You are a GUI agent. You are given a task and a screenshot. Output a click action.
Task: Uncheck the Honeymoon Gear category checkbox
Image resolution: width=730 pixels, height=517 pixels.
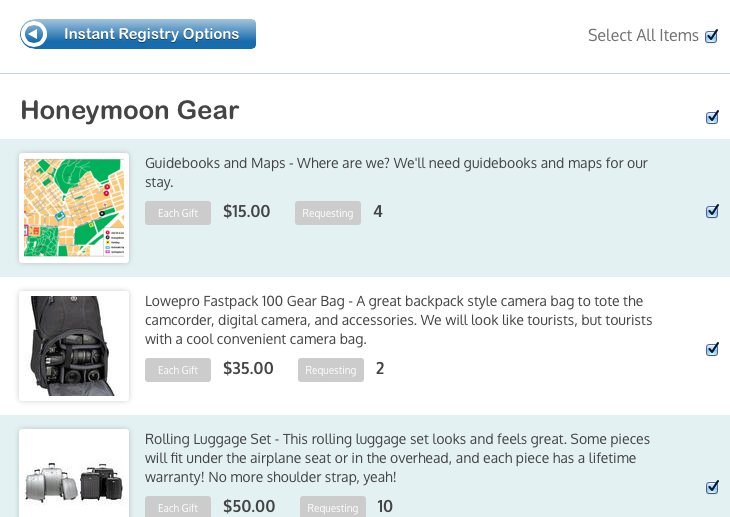712,117
